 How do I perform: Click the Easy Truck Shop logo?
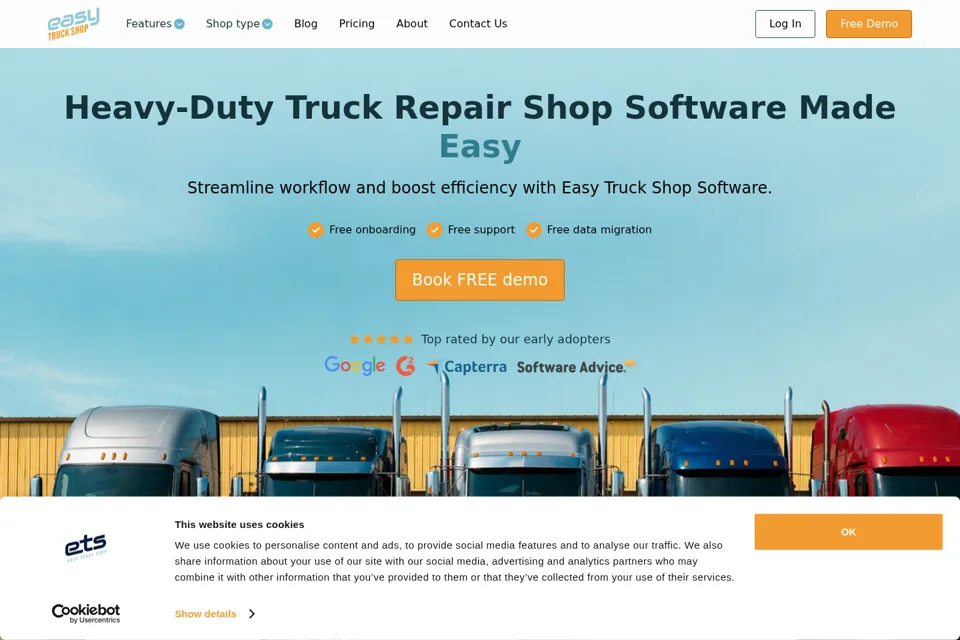click(x=73, y=24)
